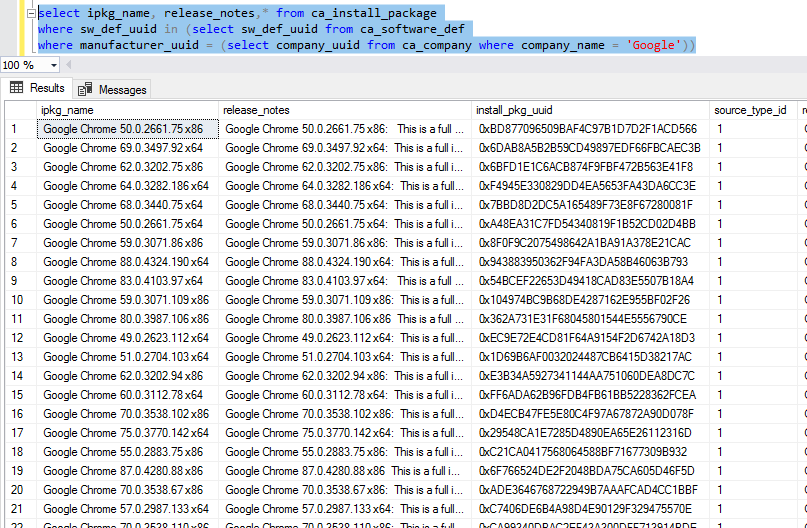Switch to the Messages tab
Image resolution: width=807 pixels, height=528 pixels.
[x=112, y=90]
